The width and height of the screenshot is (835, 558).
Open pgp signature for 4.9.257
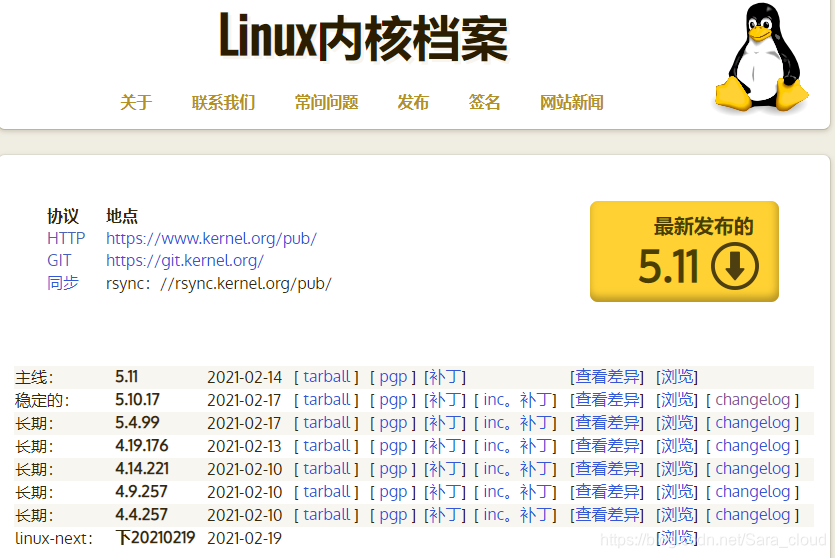393,491
